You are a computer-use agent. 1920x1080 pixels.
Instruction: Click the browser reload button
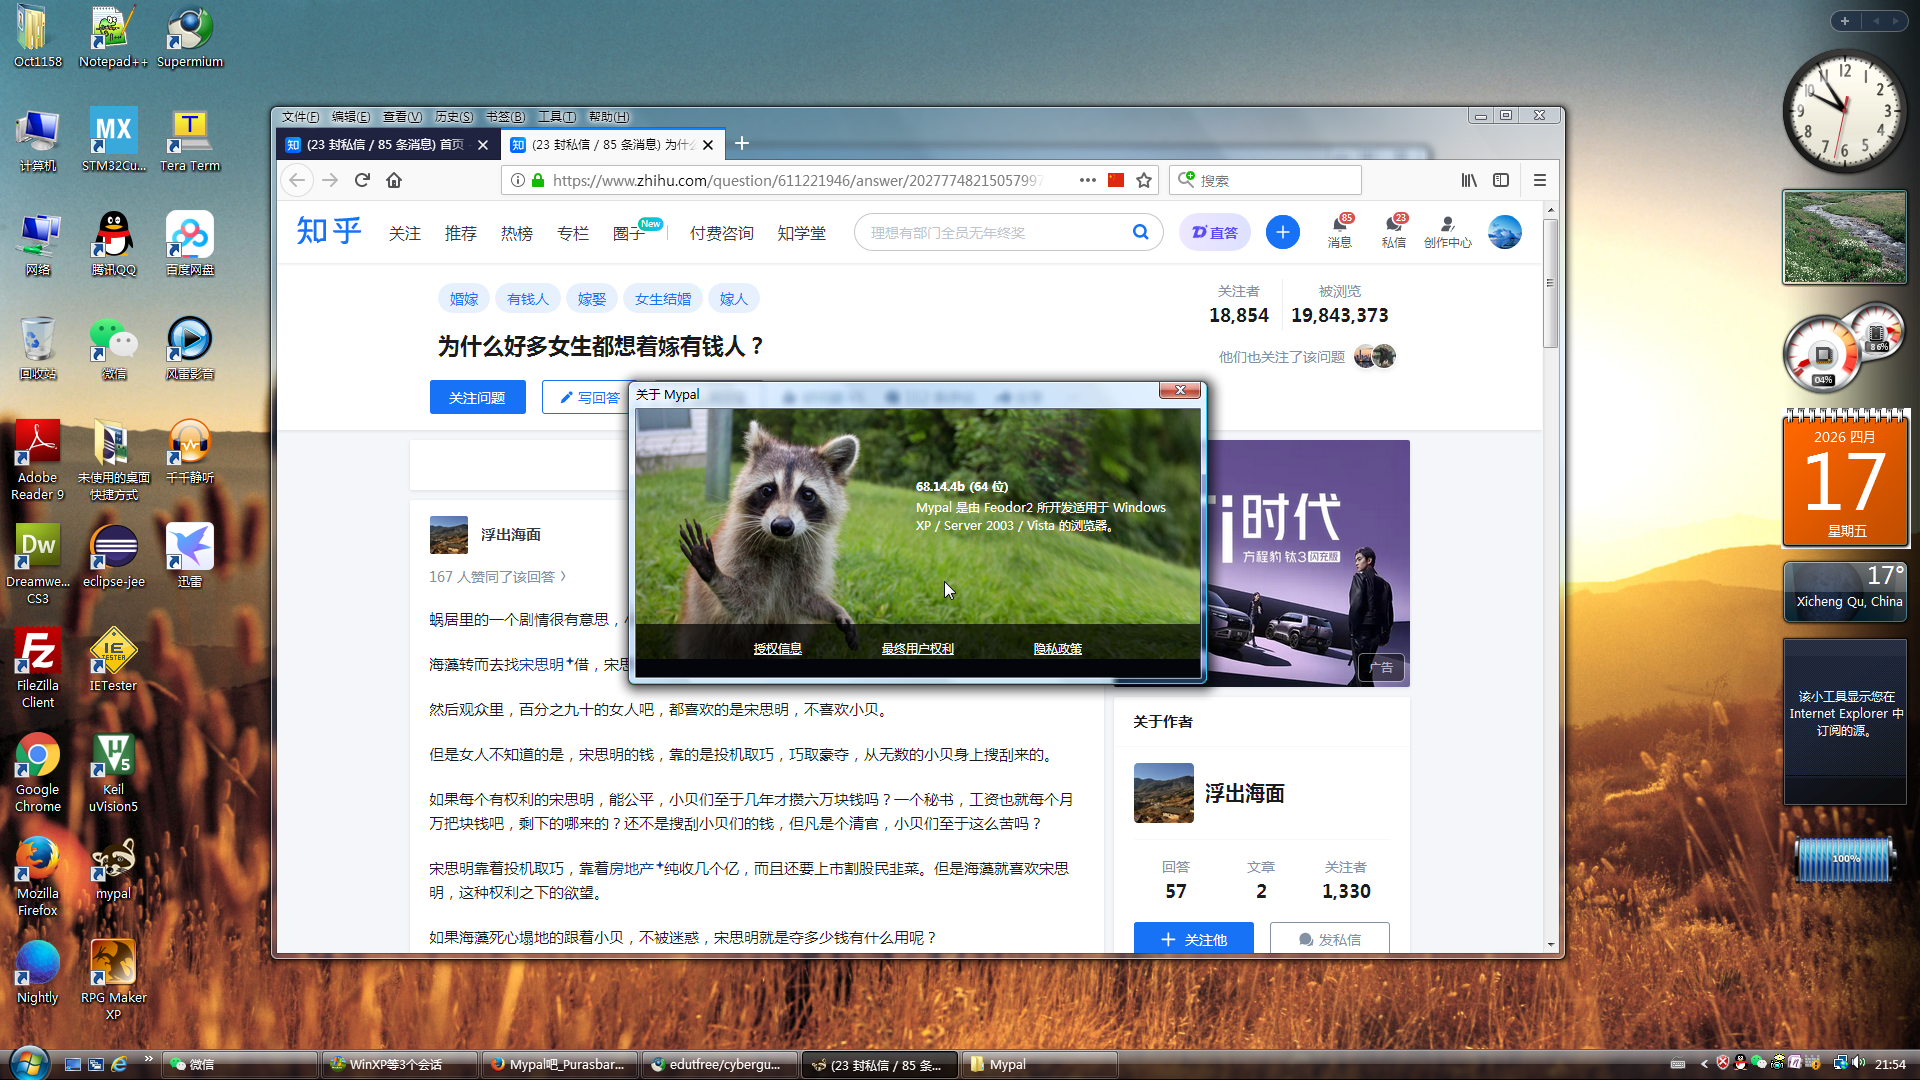point(362,180)
